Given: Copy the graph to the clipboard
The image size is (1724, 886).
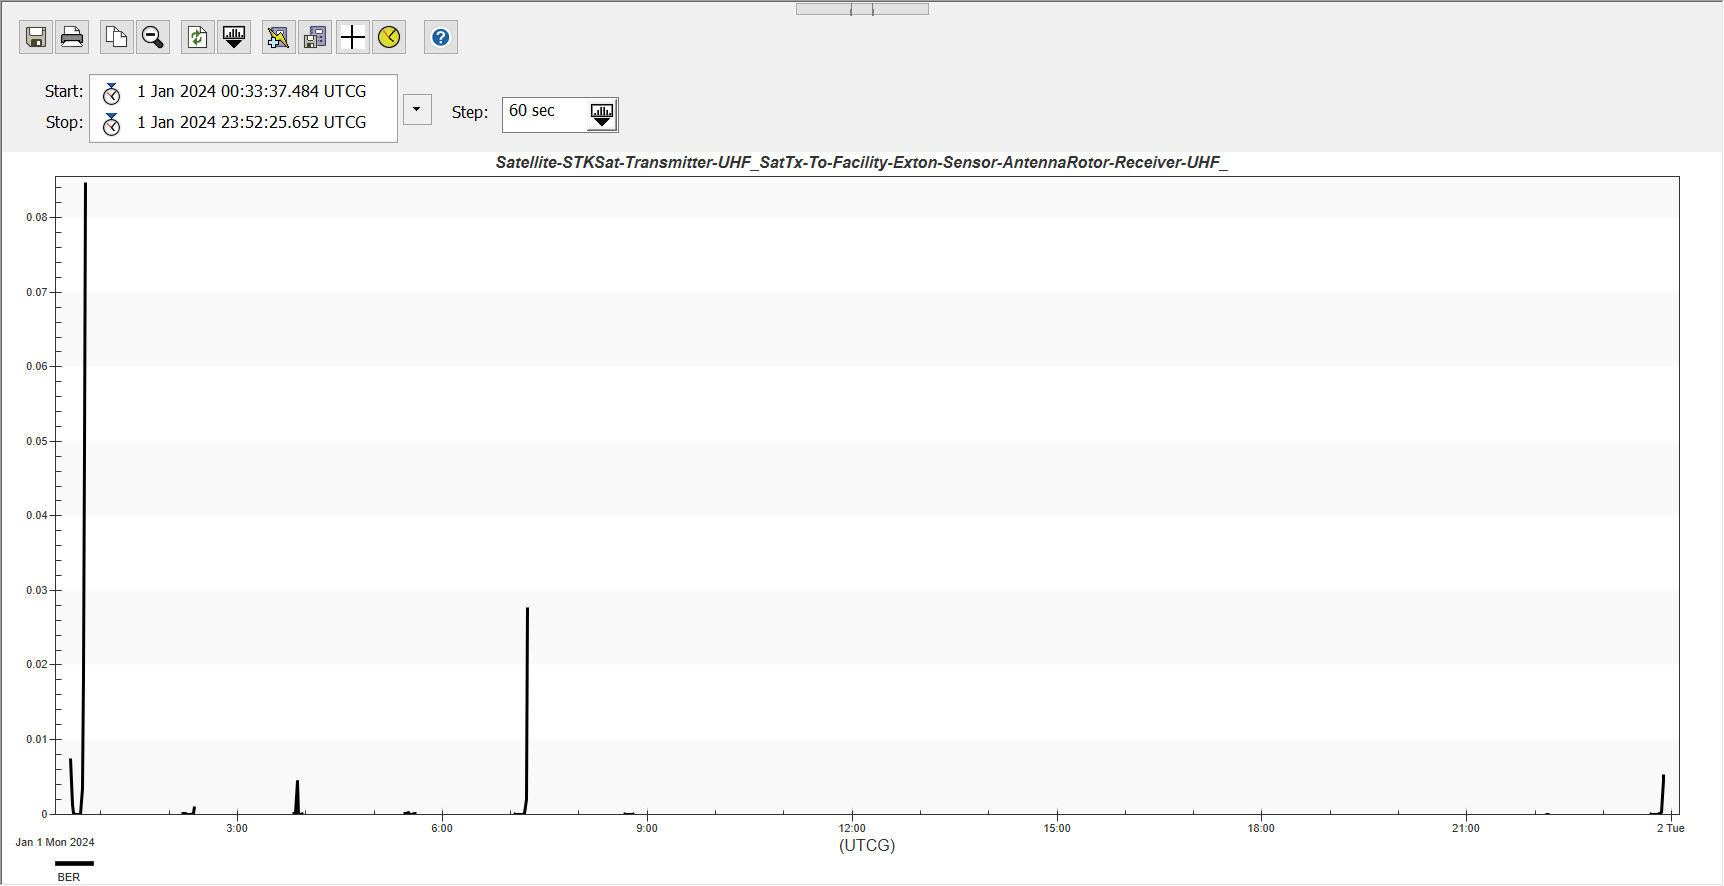Looking at the screenshot, I should click(x=117, y=38).
